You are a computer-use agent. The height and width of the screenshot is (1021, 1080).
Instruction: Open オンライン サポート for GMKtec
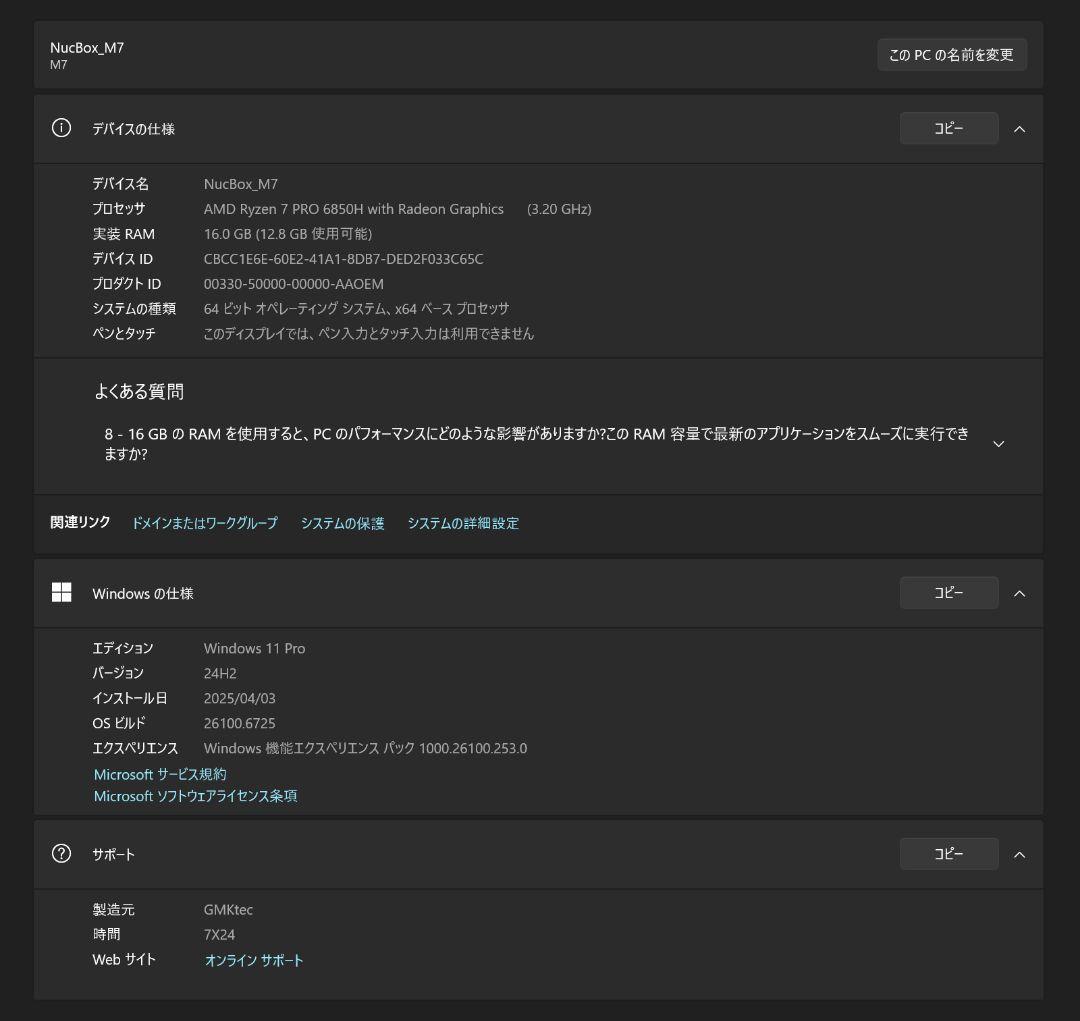[x=254, y=959]
